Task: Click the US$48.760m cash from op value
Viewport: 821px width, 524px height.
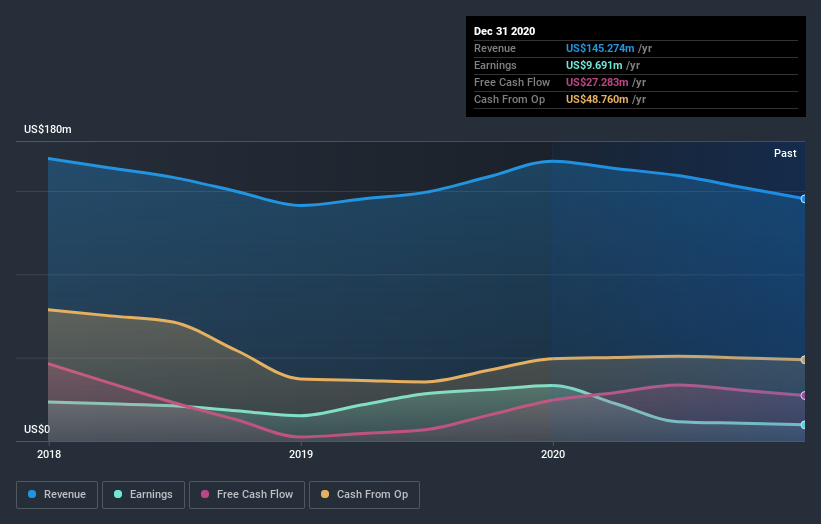Action: 597,99
